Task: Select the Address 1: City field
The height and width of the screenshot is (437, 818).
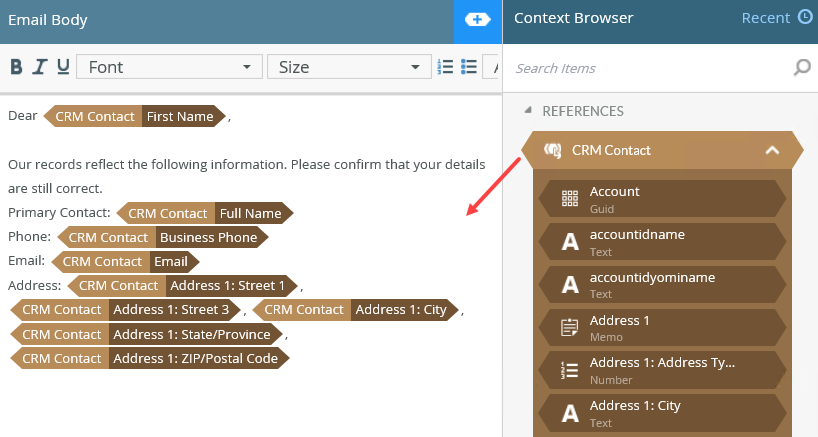Action: pos(662,413)
